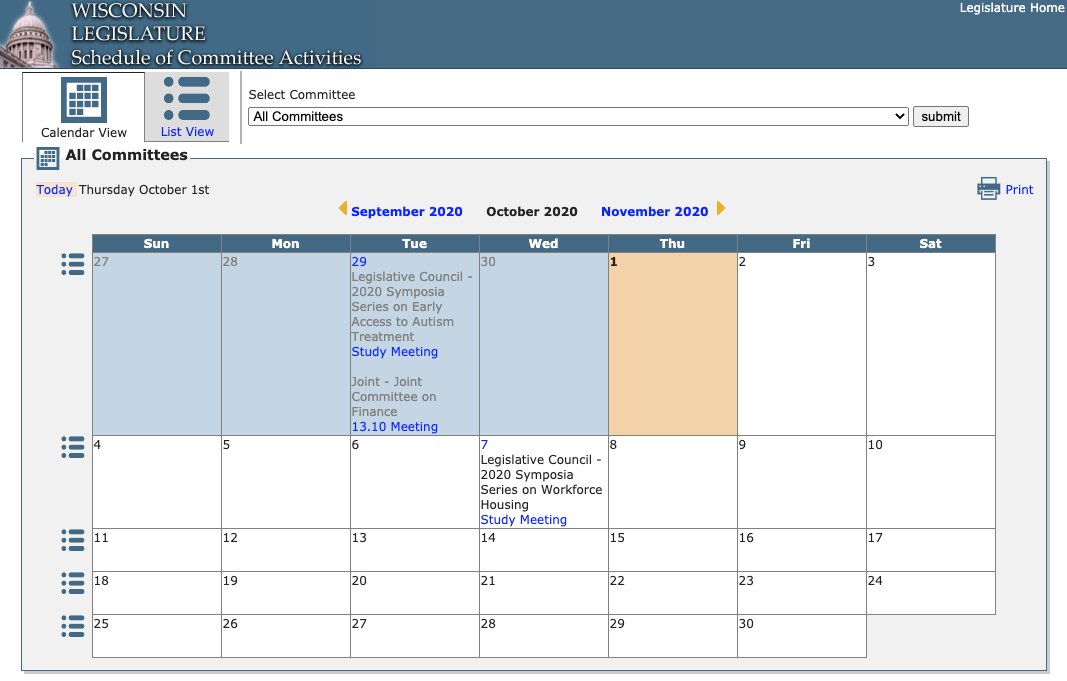Switch to List View icon

[x=187, y=98]
